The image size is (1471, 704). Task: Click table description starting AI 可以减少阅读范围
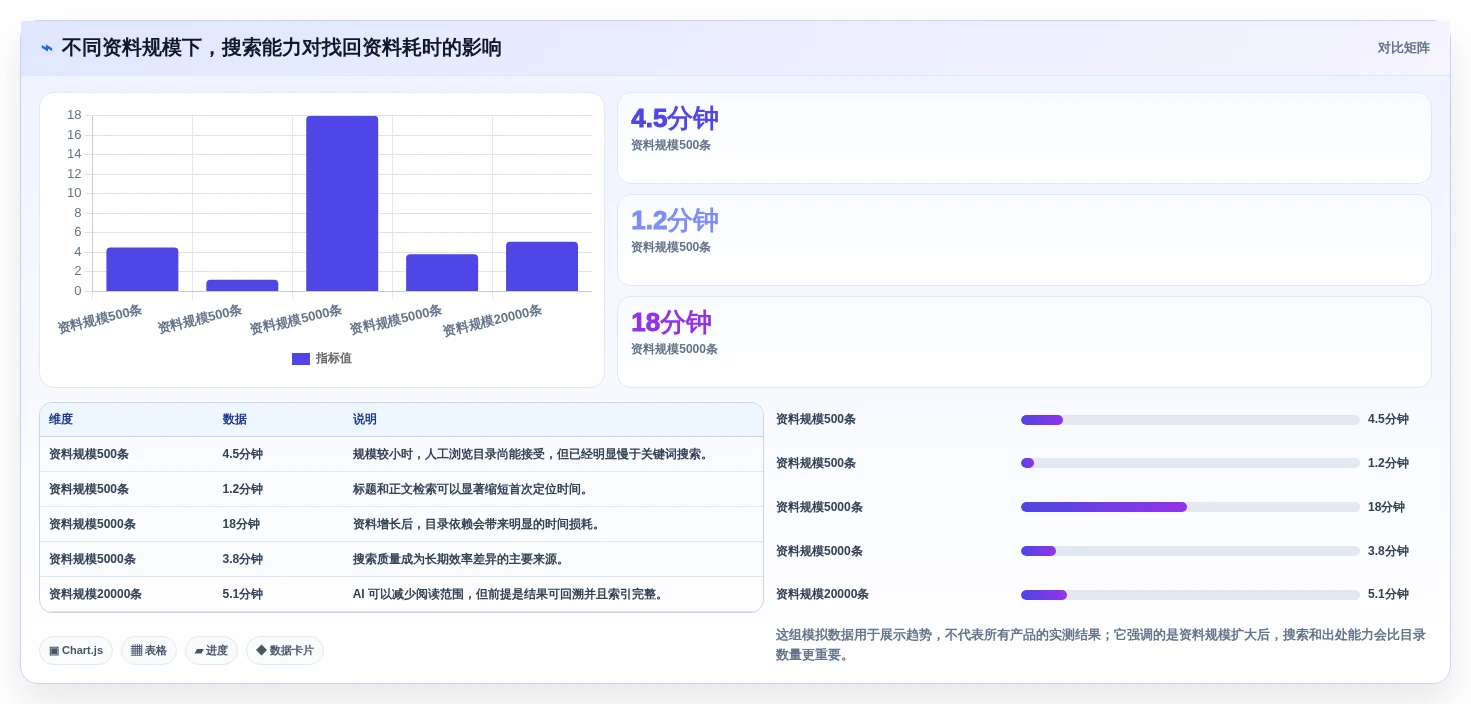pos(510,594)
